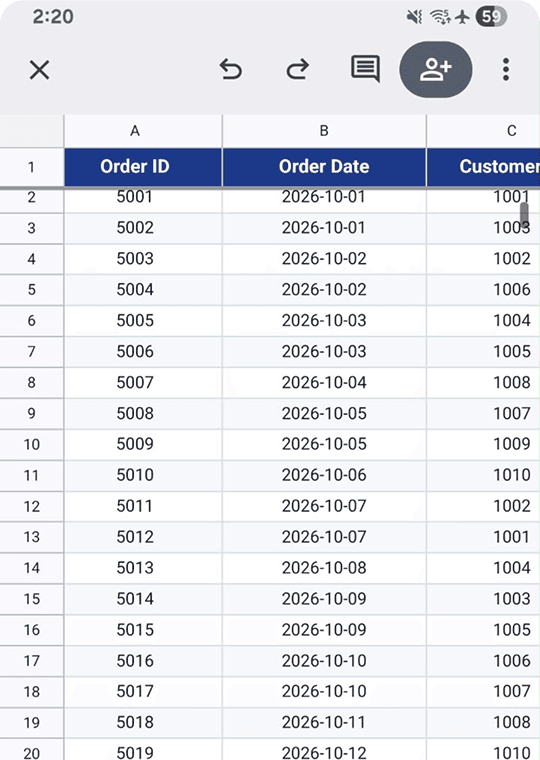Select row 18 header
The height and width of the screenshot is (760, 540).
pos(32,692)
